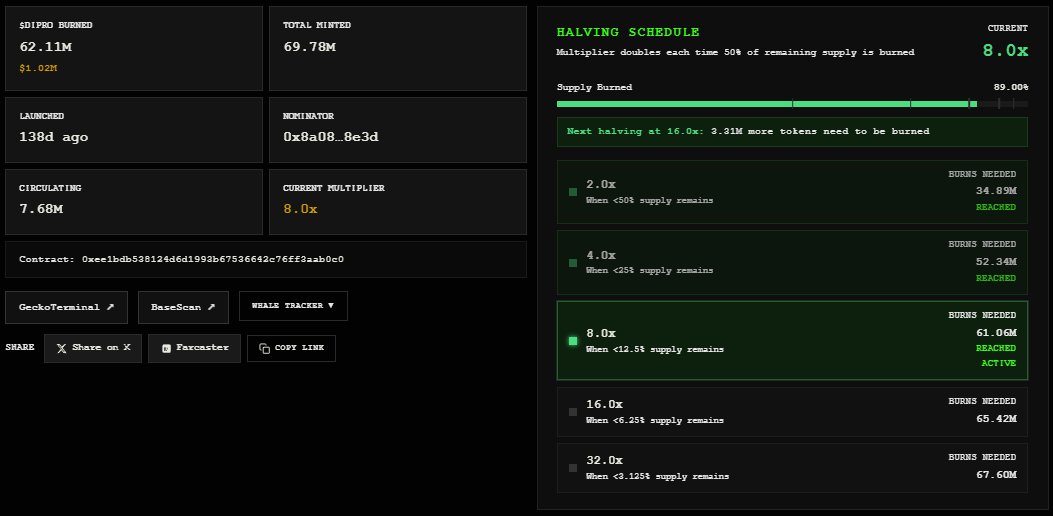Click the Share on X button

click(93, 348)
